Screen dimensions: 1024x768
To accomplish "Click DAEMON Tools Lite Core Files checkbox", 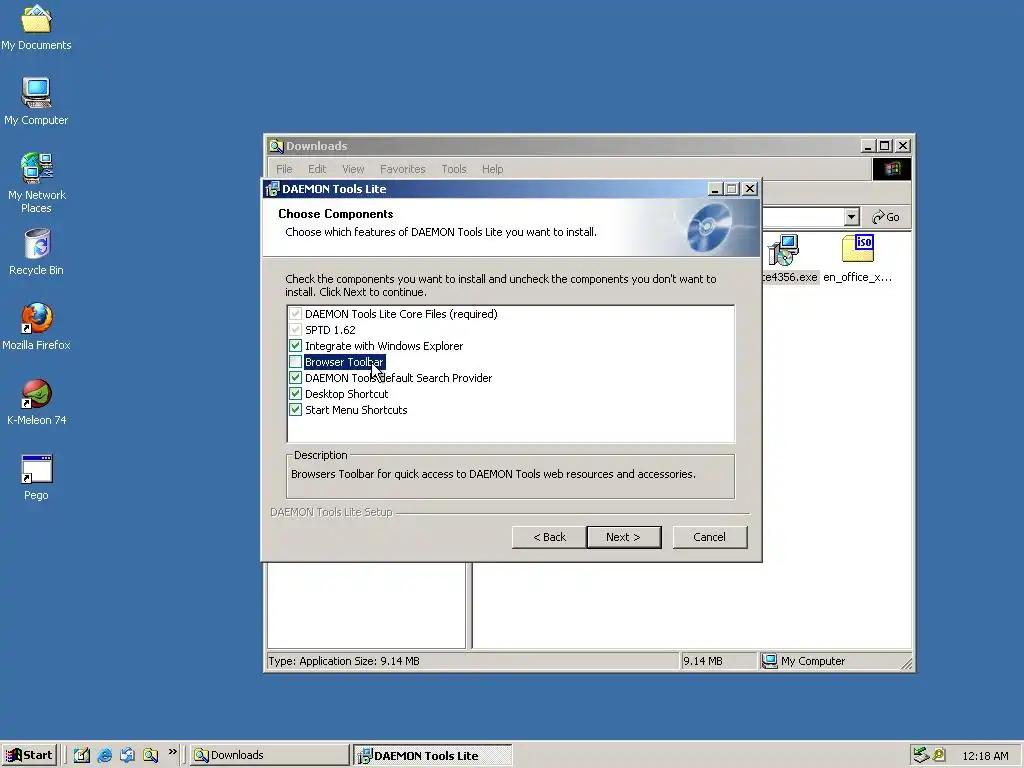I will (x=295, y=314).
